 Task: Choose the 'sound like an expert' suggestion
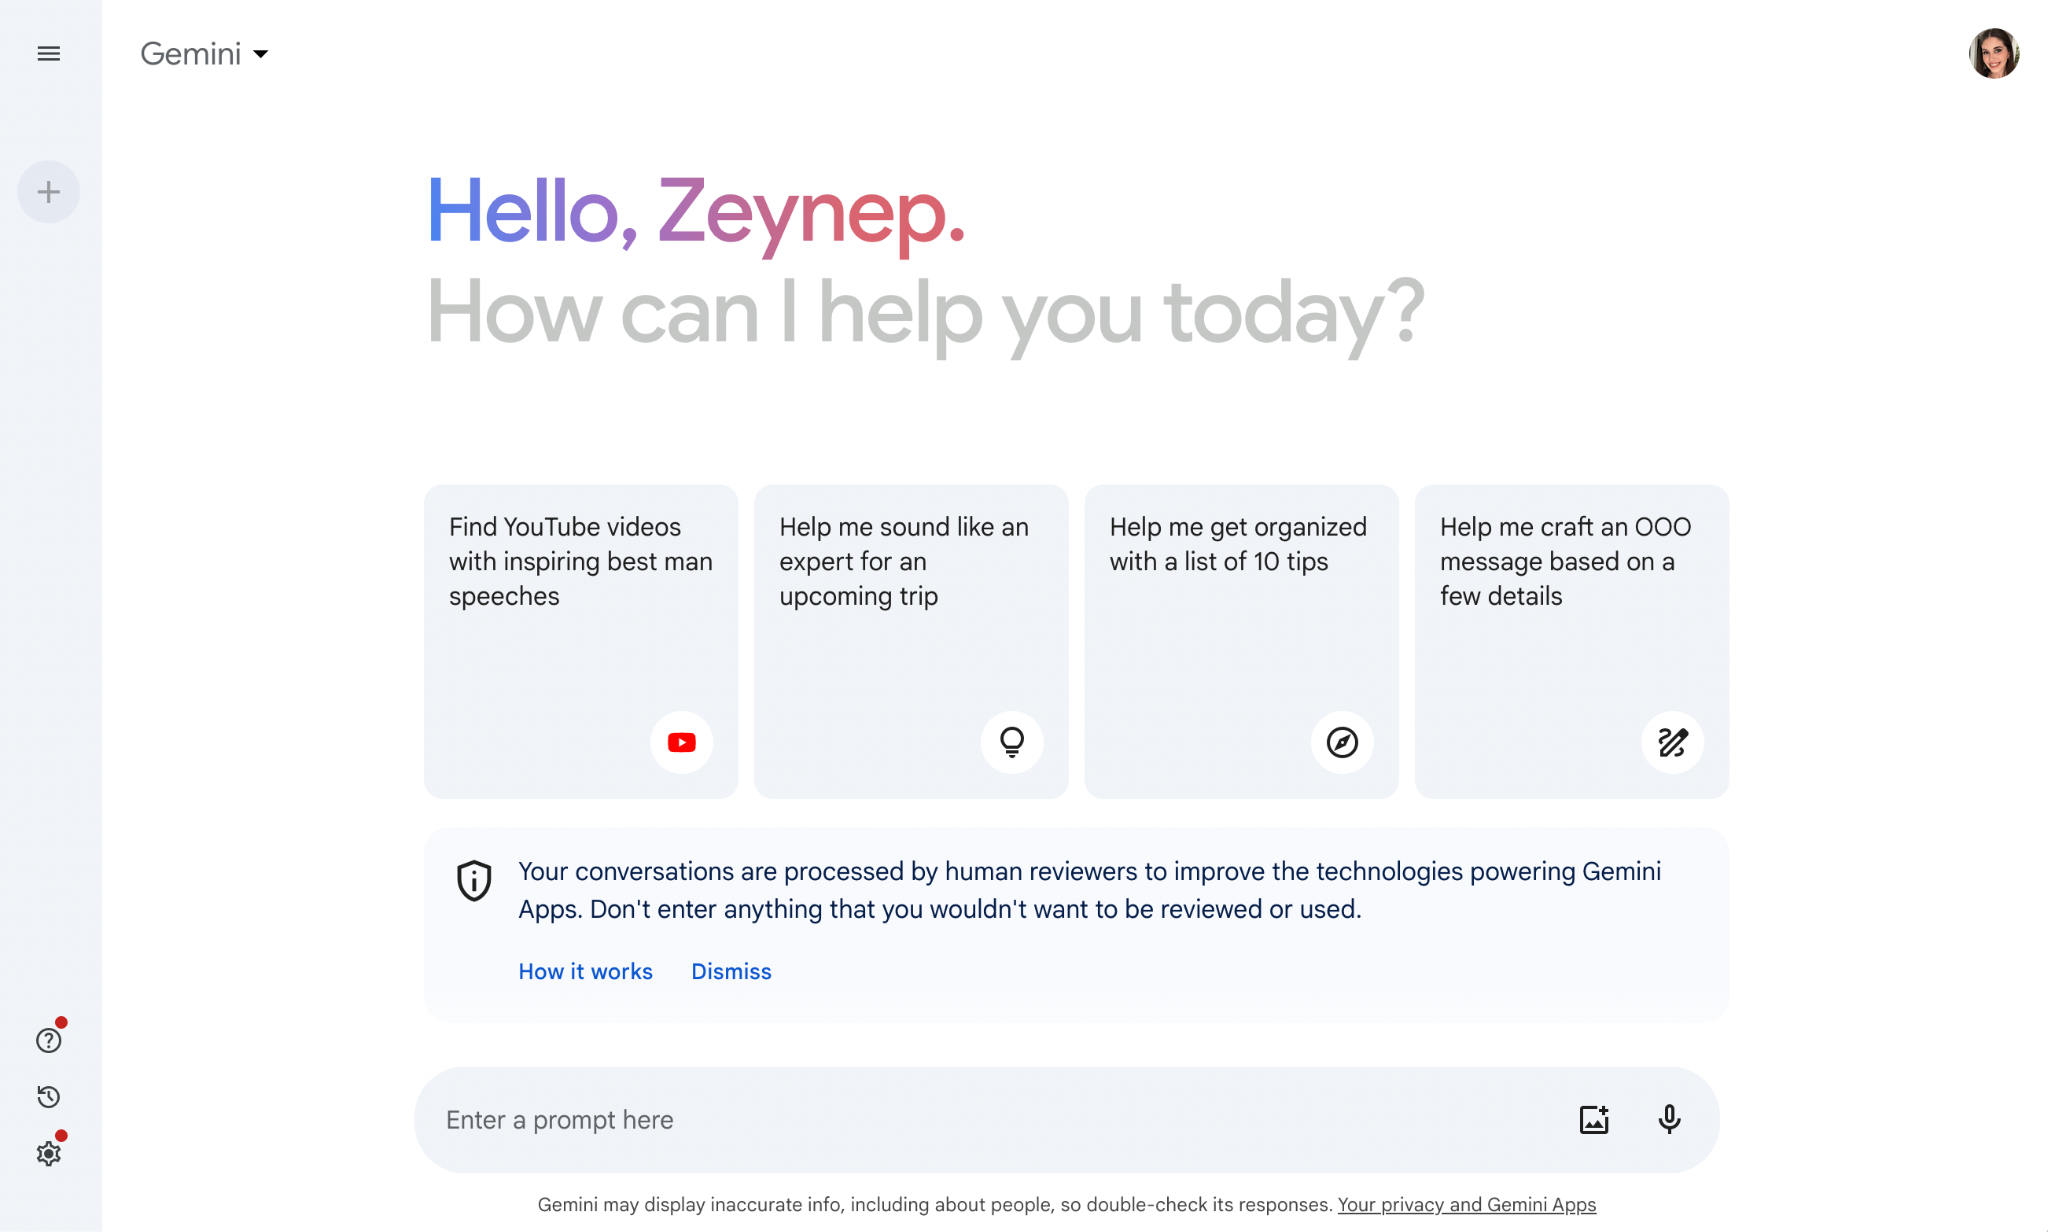click(910, 600)
